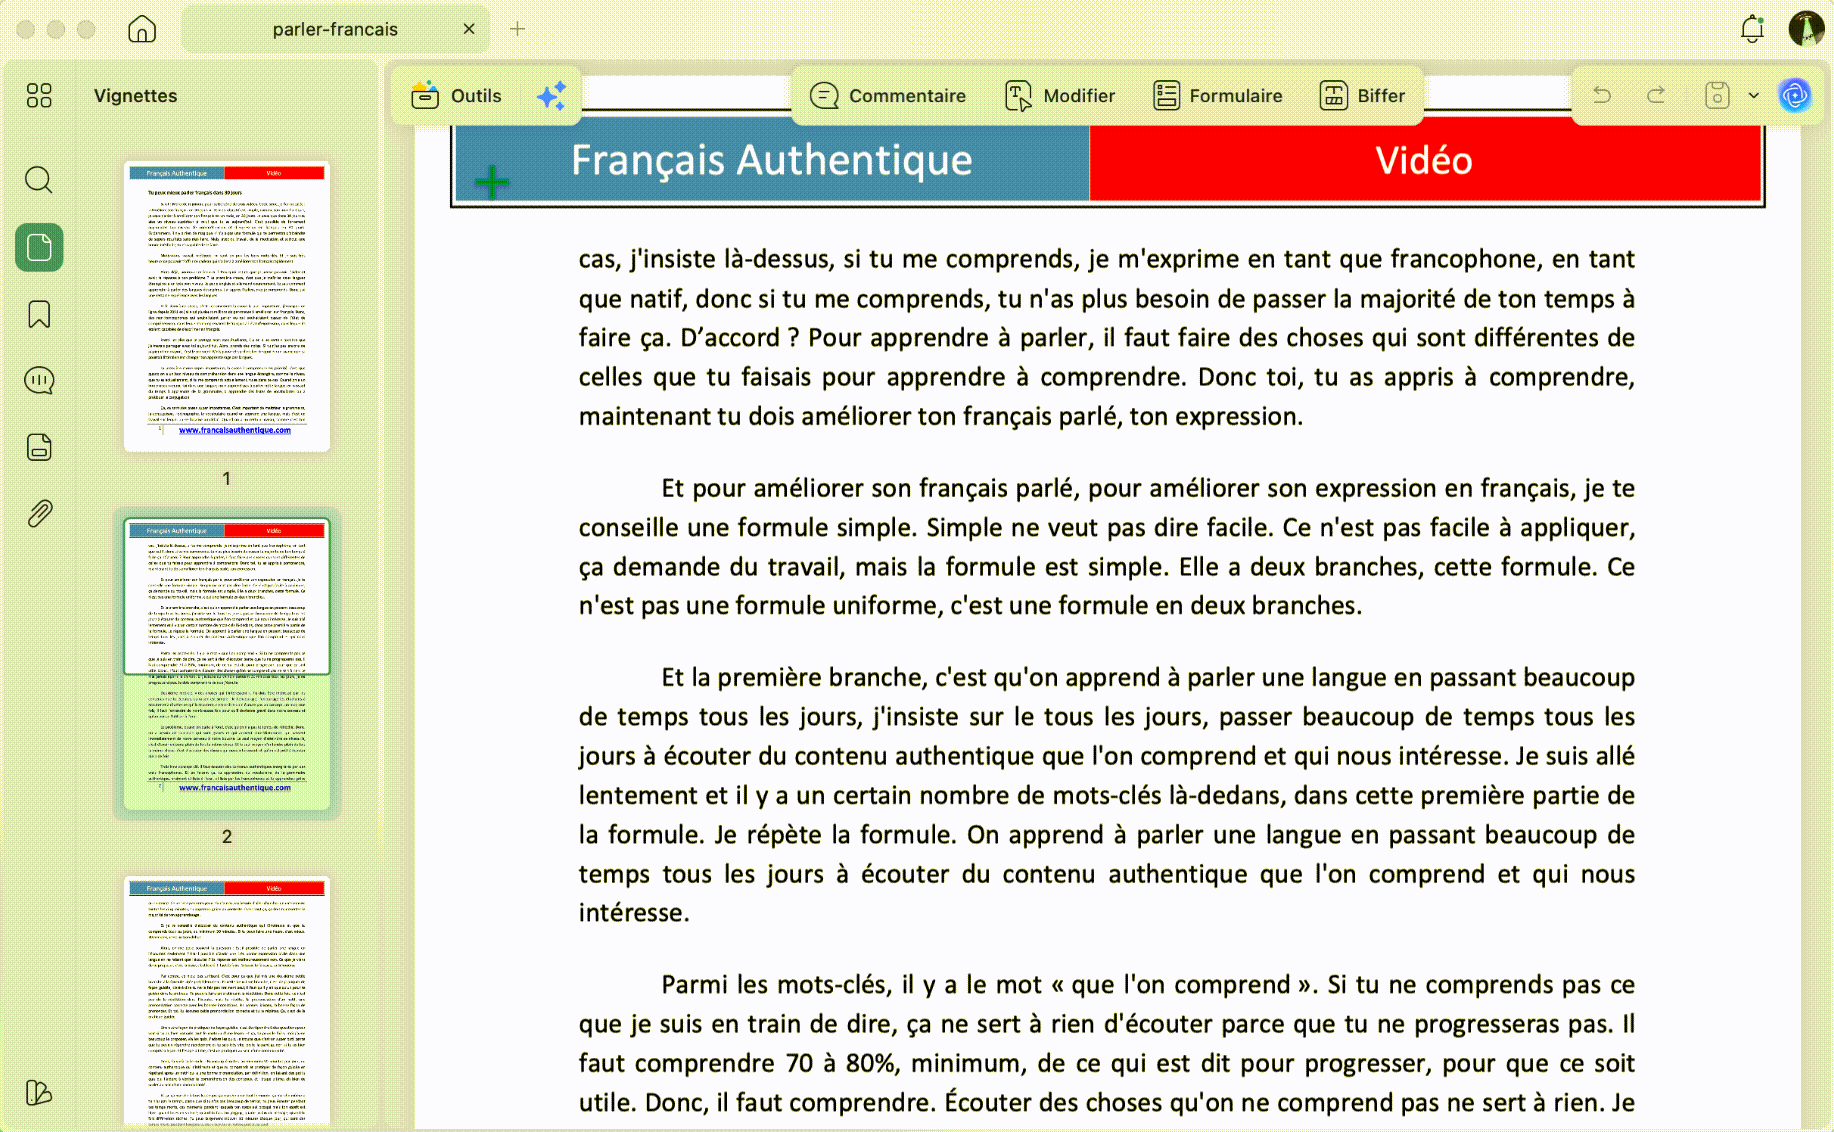Click the bottom-left sidebar app icon

click(39, 1092)
